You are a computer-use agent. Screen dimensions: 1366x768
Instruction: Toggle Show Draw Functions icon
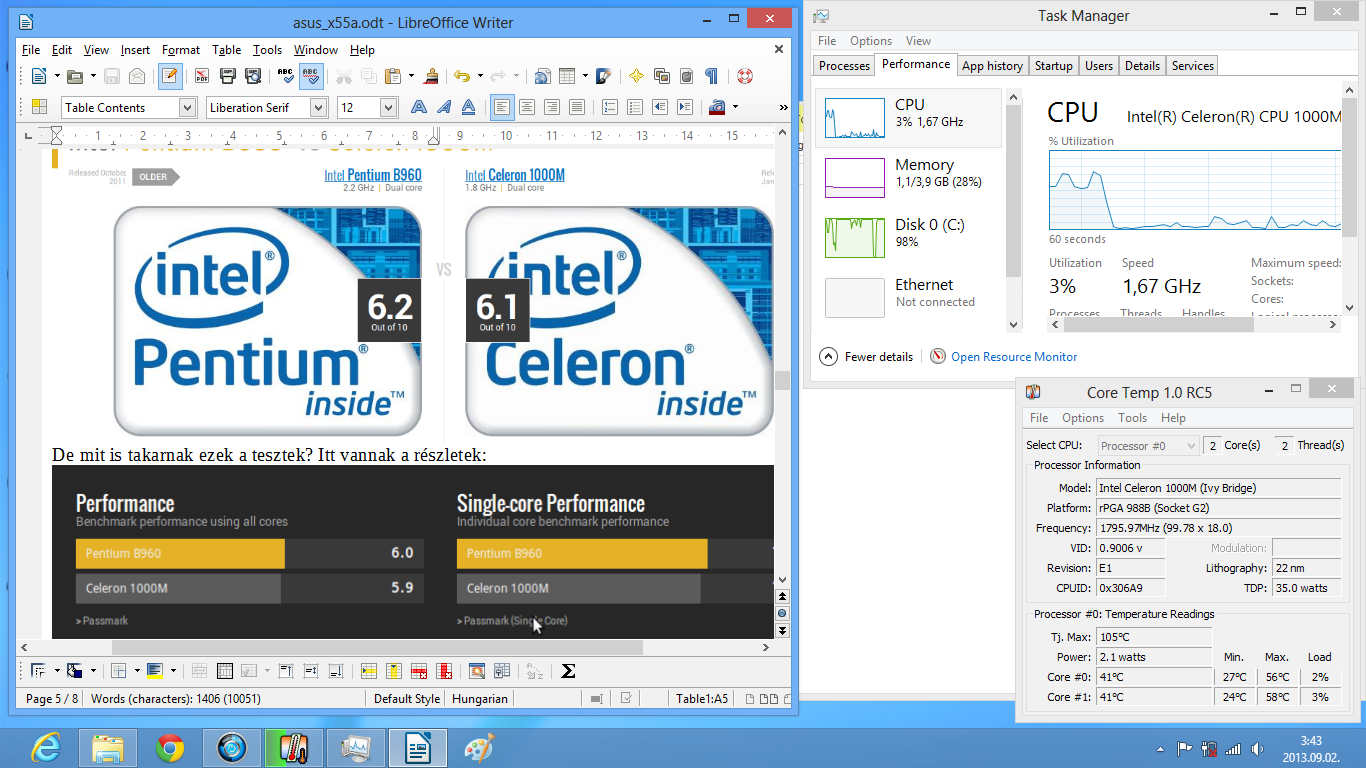604,76
